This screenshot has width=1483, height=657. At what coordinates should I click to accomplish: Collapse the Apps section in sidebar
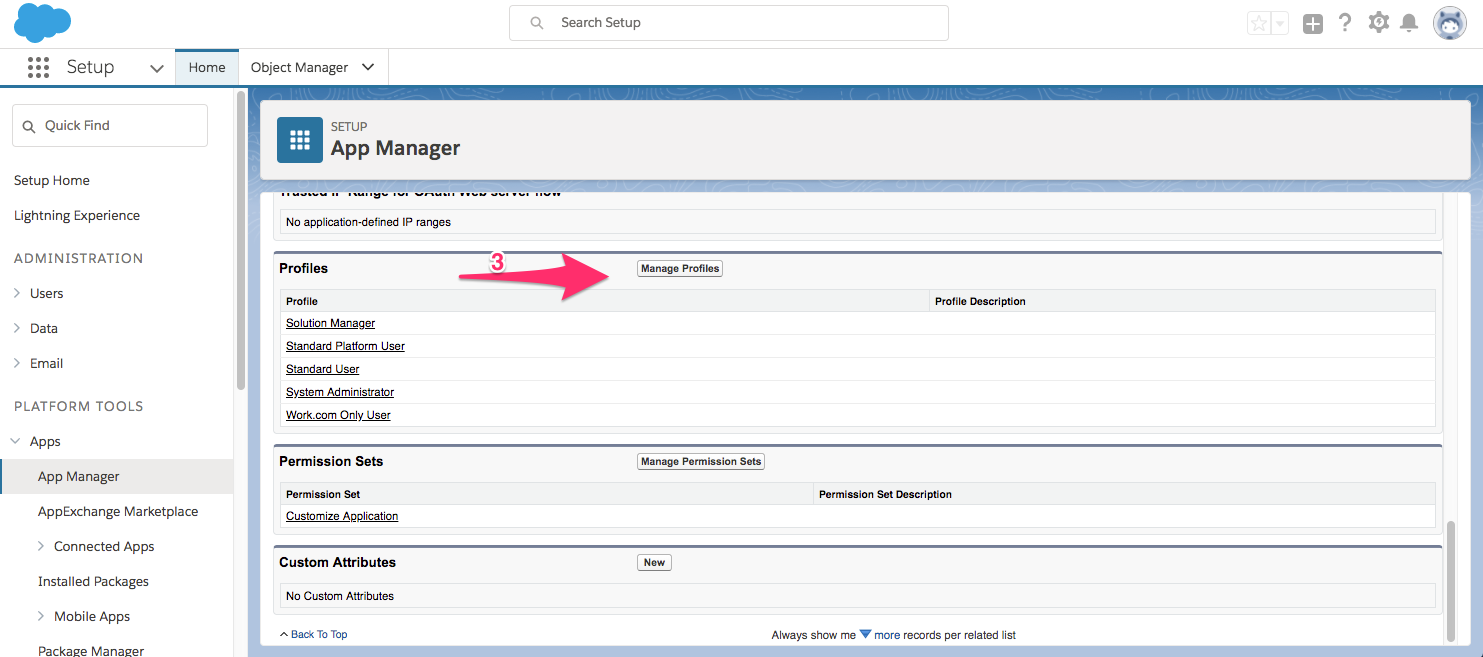(x=17, y=441)
